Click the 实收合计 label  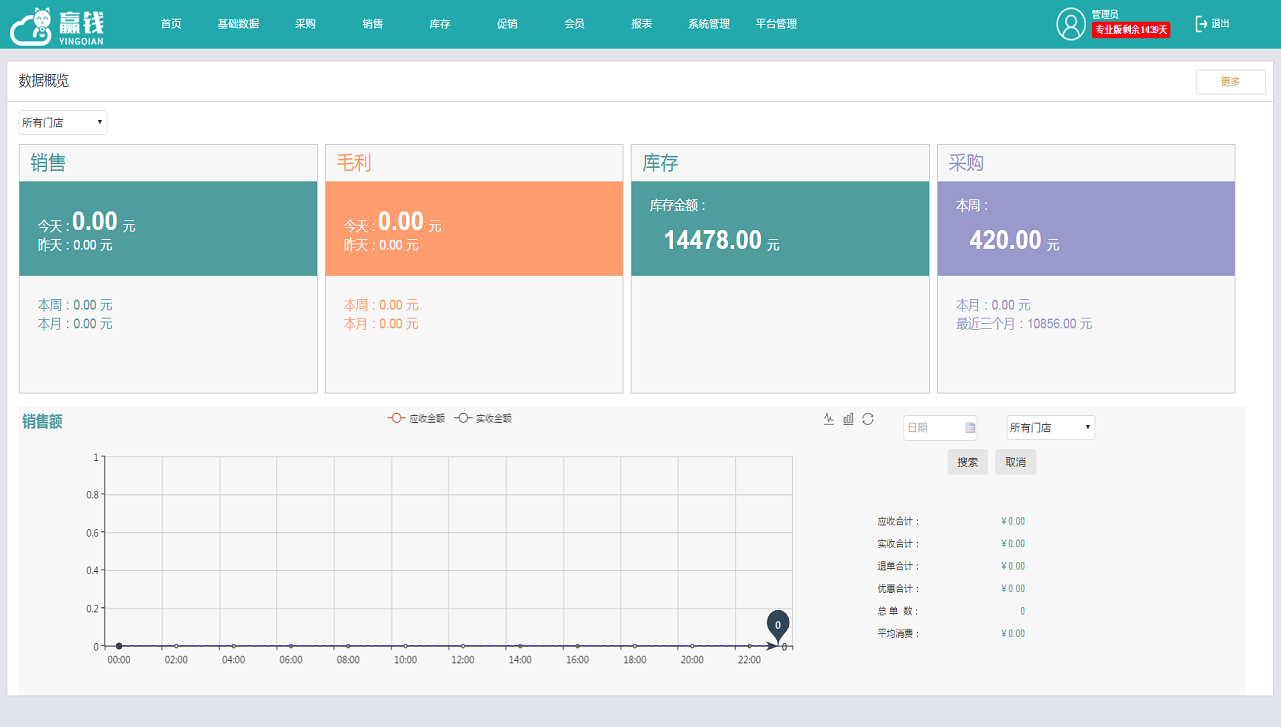click(x=898, y=544)
